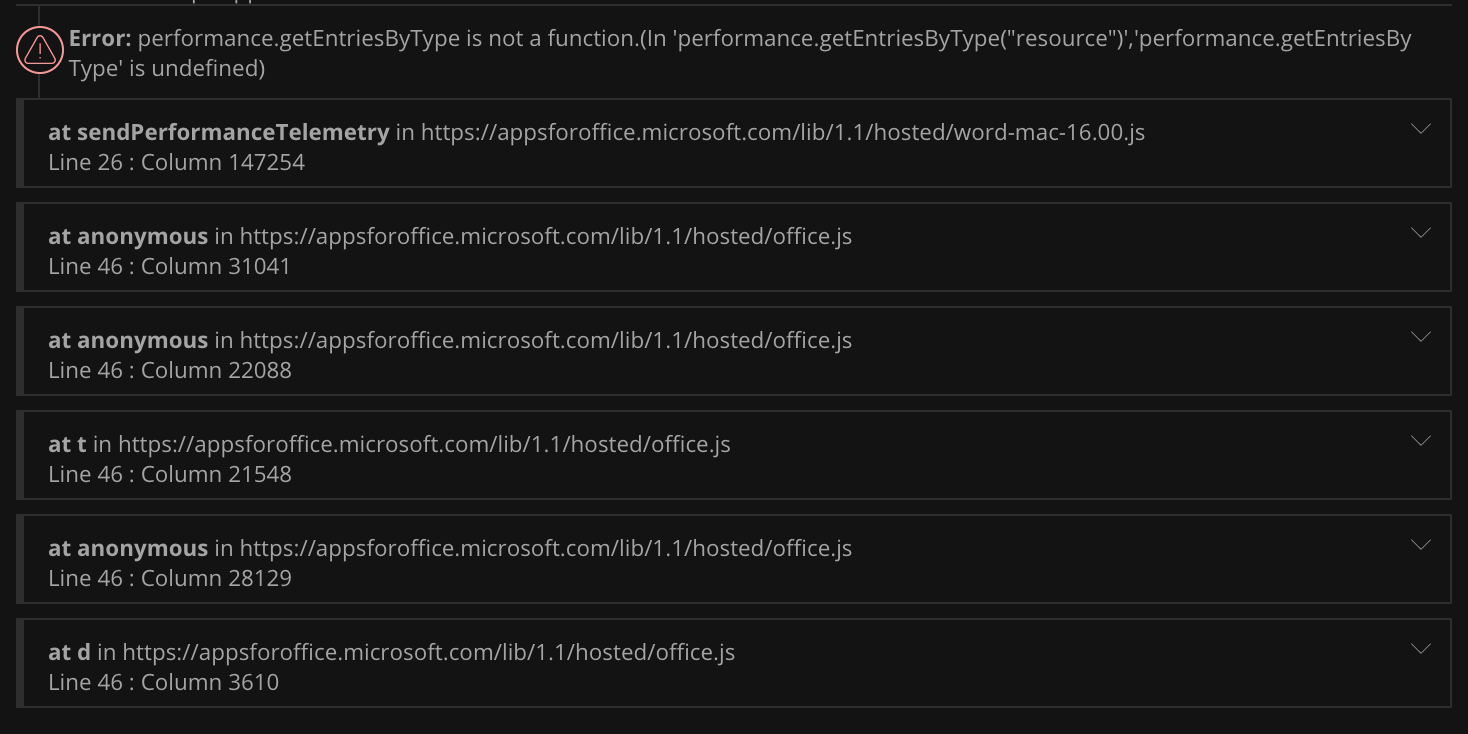Select the sendPerformanceTelemetry frame row
Viewport: 1468px width, 734px height.
[x=700, y=143]
